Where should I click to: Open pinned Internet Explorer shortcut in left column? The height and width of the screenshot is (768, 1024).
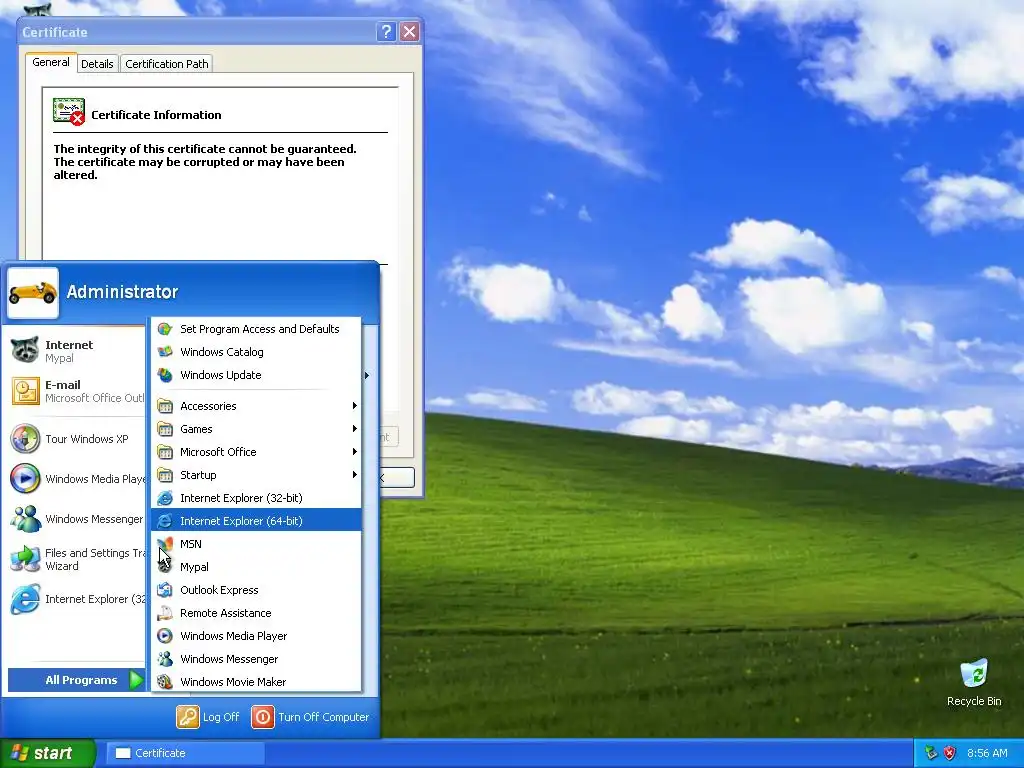click(x=76, y=599)
